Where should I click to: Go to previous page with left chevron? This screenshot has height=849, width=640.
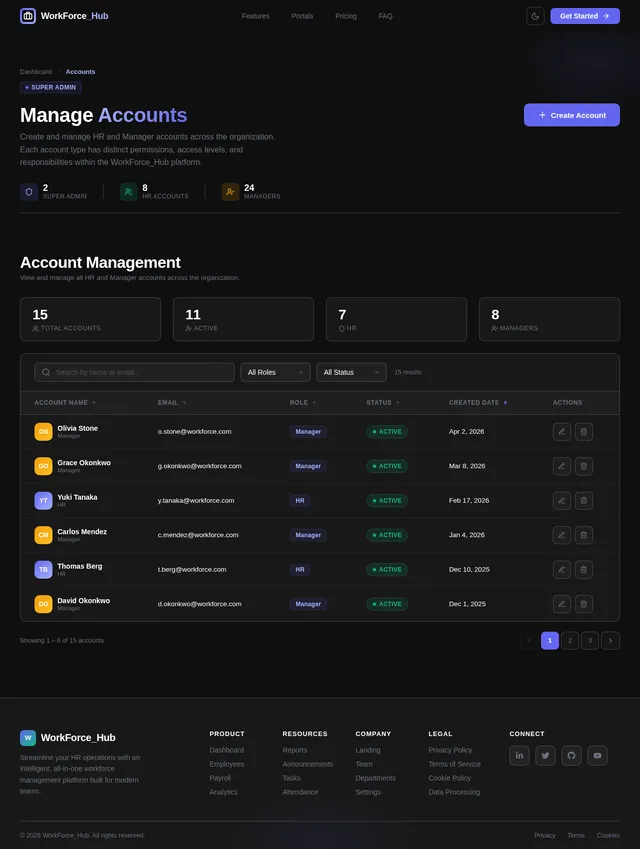[530, 641]
